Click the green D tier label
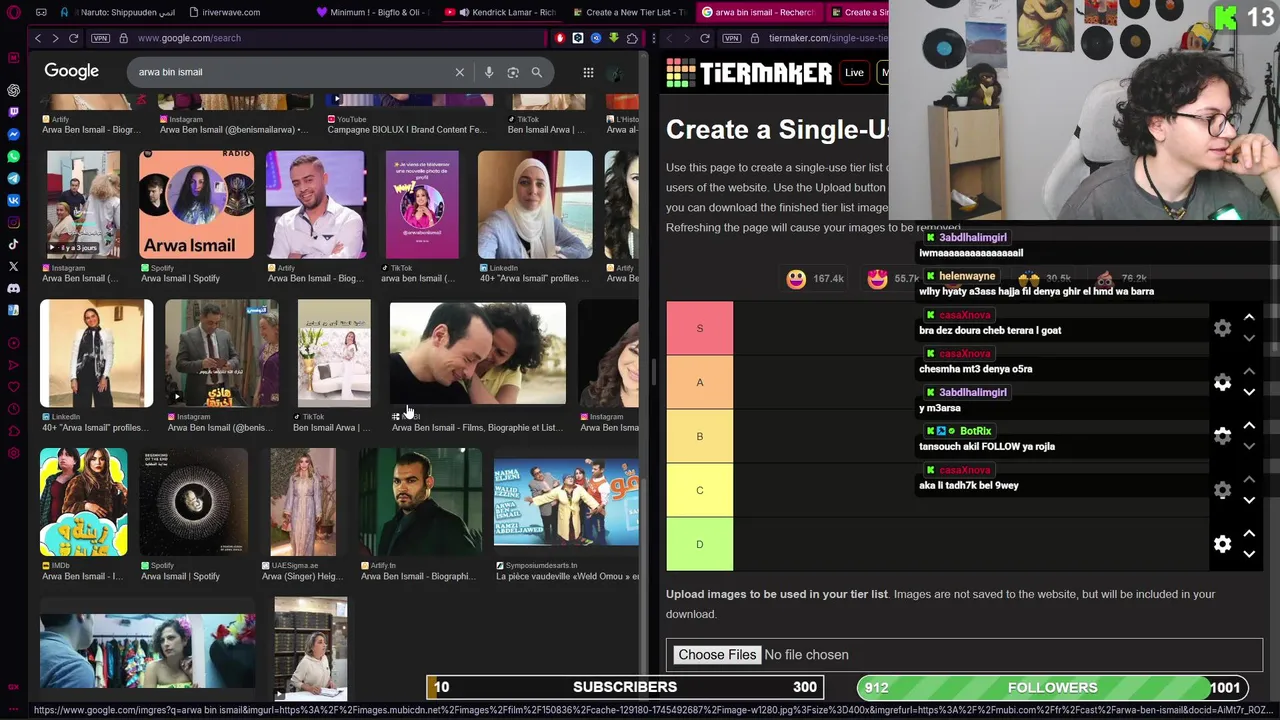The height and width of the screenshot is (720, 1280). (x=700, y=544)
